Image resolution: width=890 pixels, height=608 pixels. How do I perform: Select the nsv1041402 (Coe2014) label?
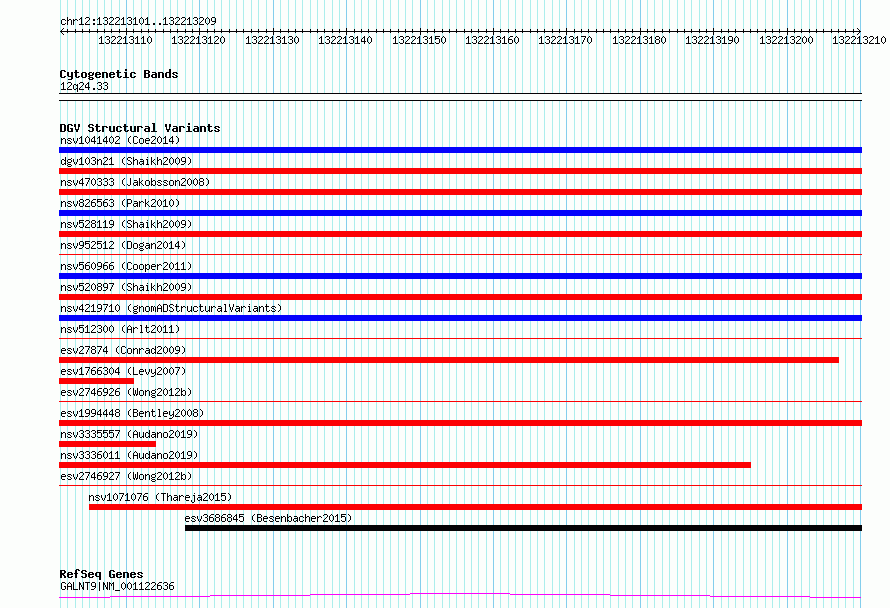point(120,140)
